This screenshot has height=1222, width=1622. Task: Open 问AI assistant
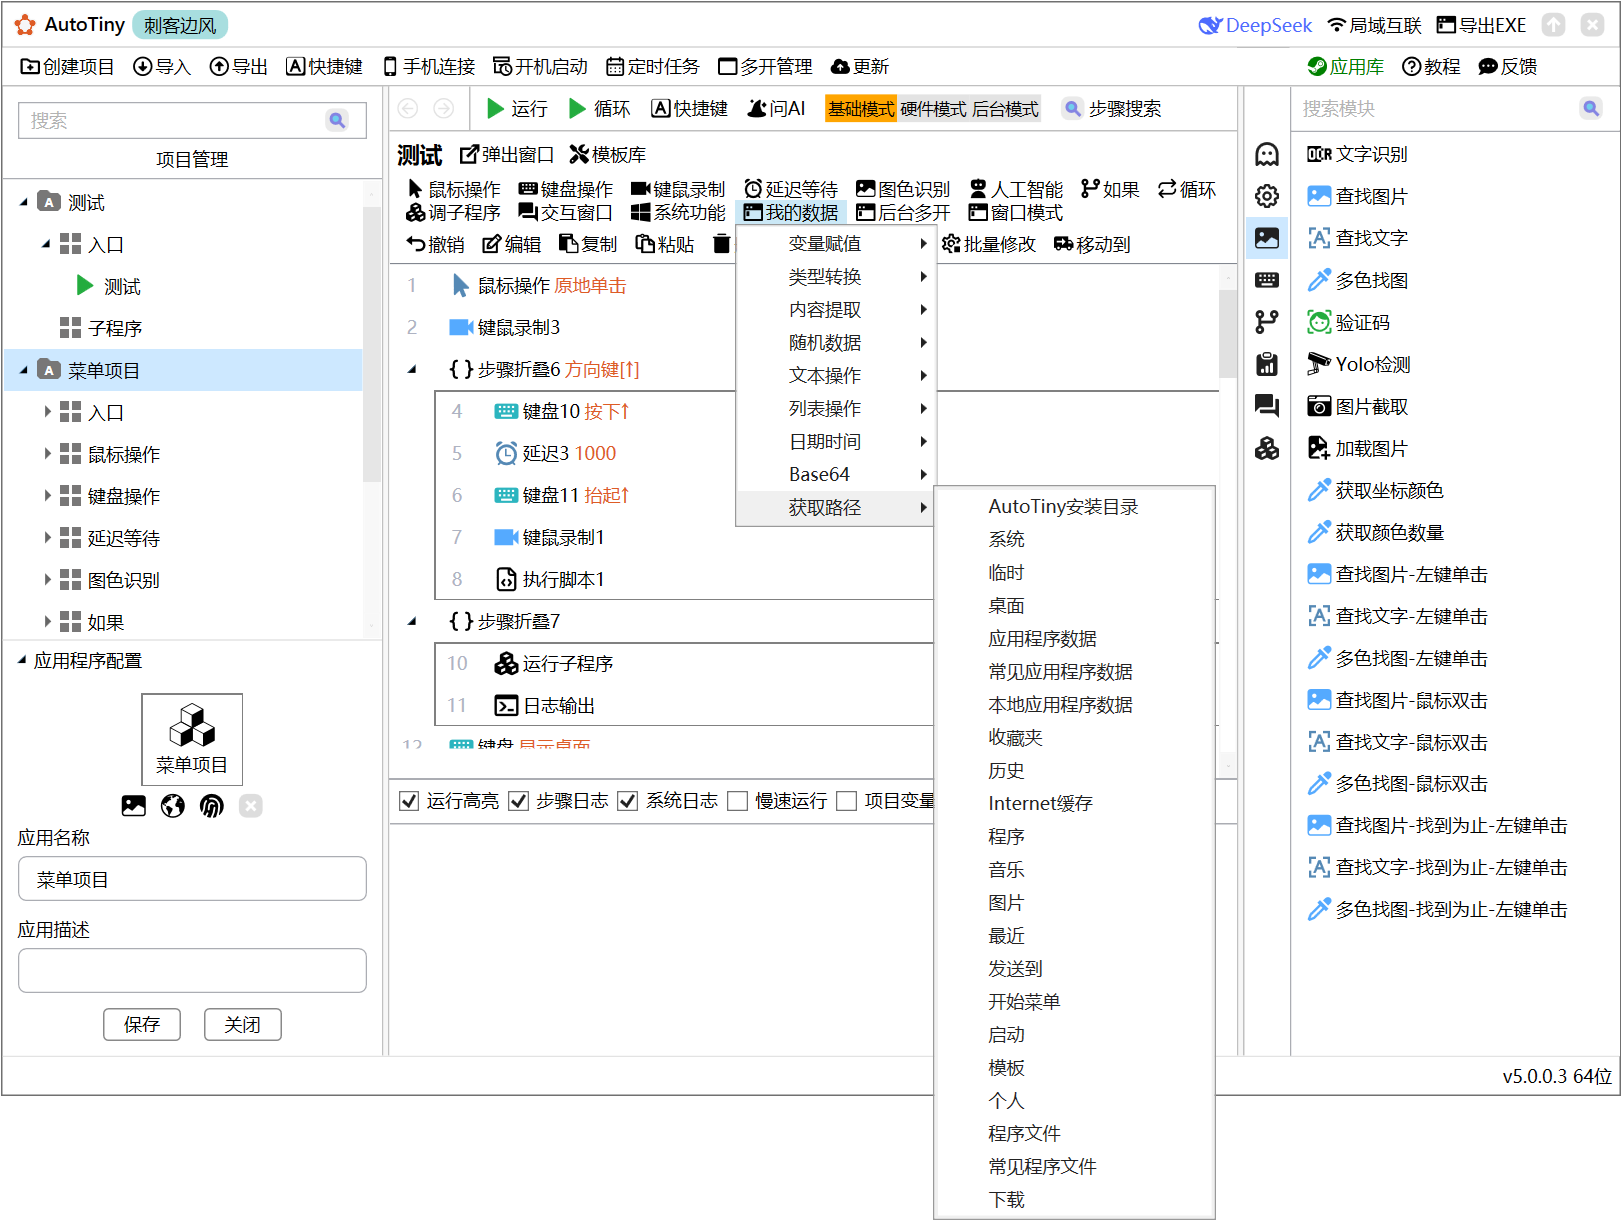click(x=776, y=108)
